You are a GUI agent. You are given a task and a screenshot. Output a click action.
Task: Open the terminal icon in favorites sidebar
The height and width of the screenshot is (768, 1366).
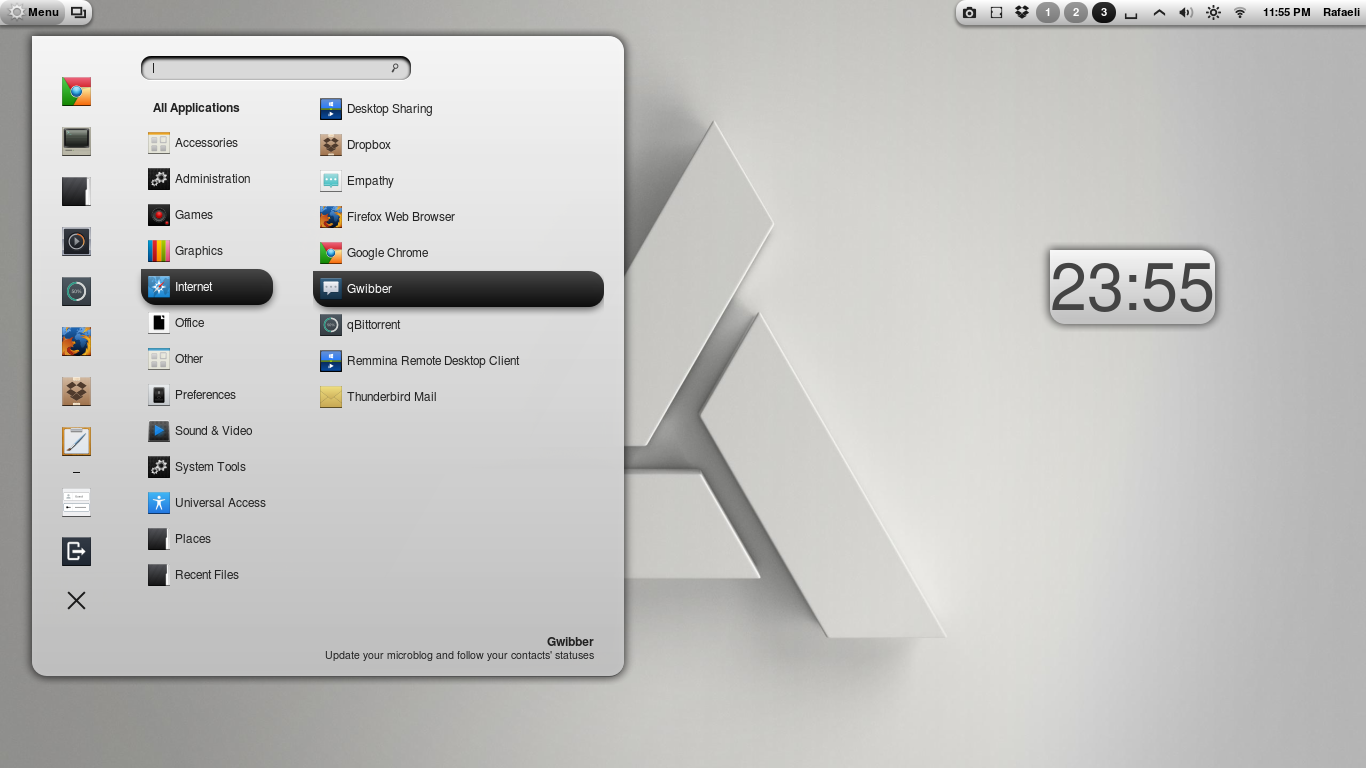(76, 141)
